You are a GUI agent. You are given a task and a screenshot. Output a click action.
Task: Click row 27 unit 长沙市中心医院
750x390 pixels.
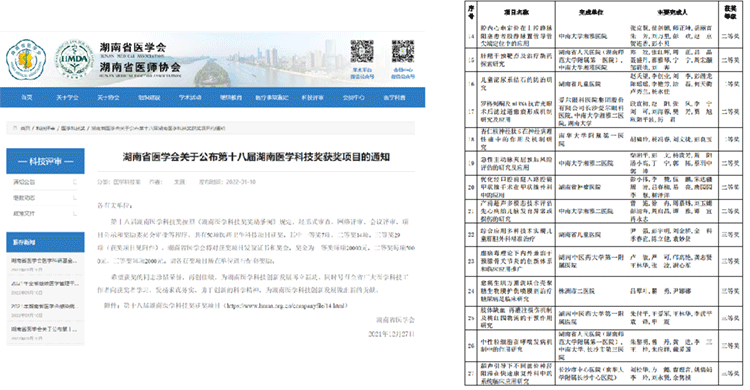click(x=591, y=374)
